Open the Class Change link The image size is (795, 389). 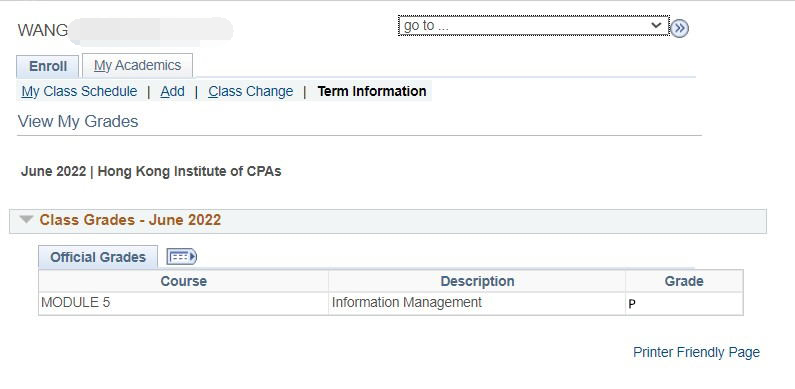click(250, 91)
